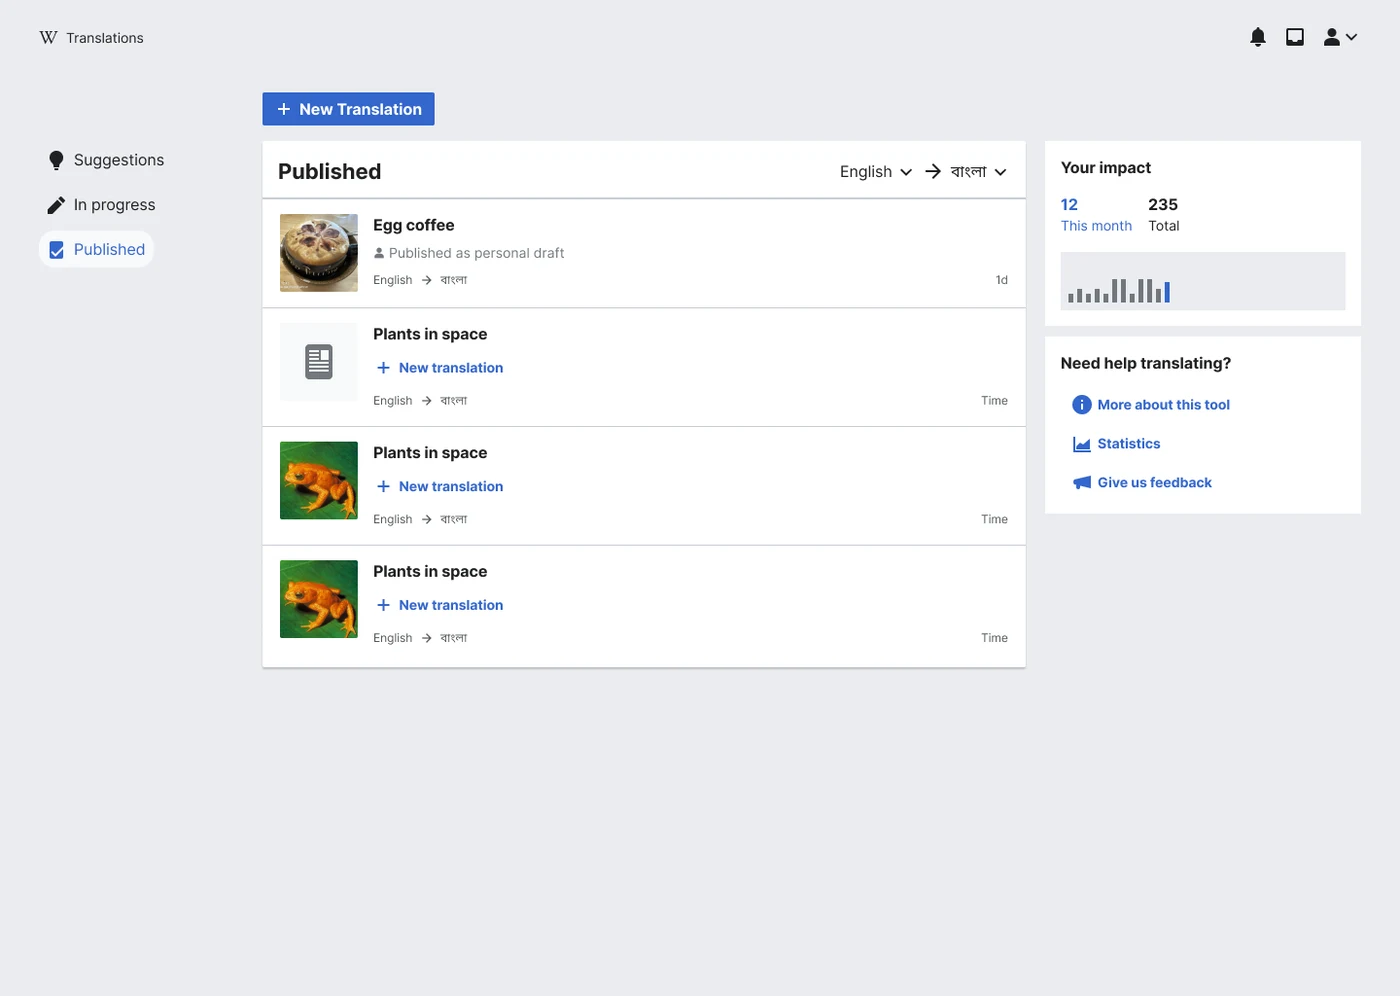Click the Your impact heading

pyautogui.click(x=1106, y=168)
